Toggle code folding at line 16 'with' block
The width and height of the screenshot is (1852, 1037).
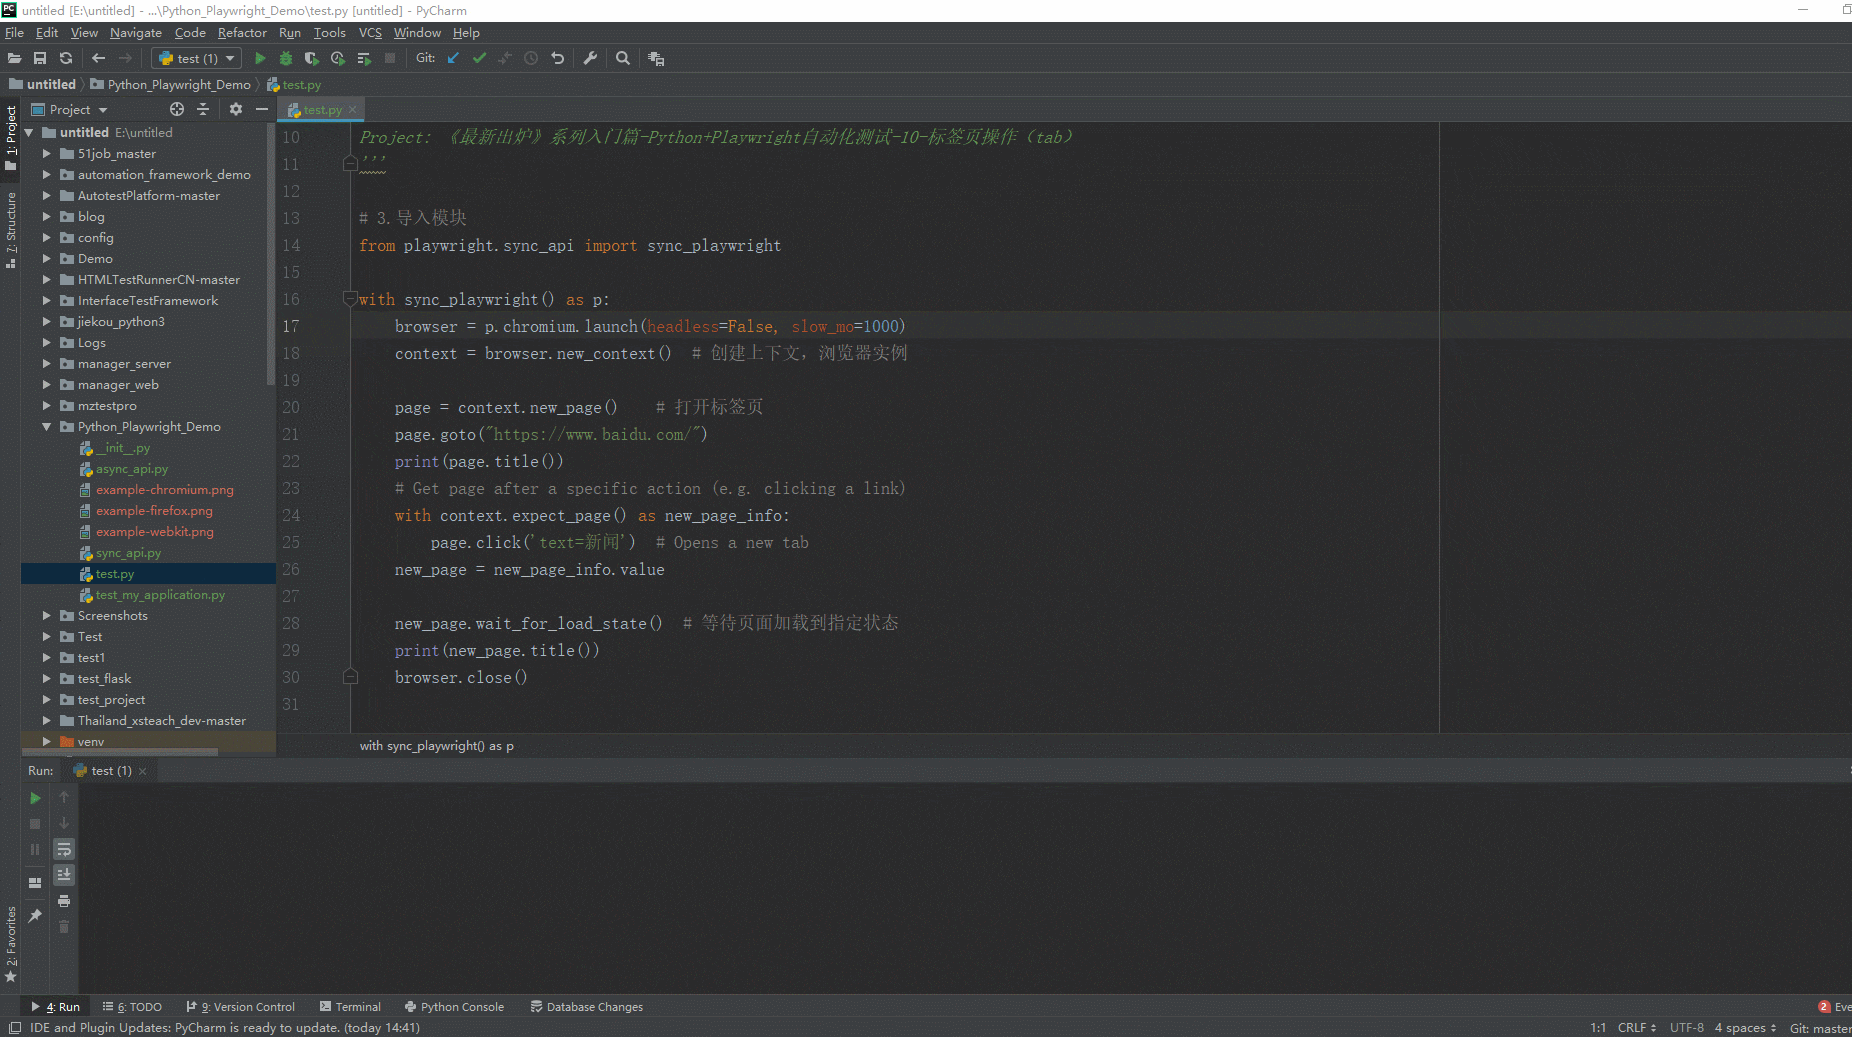350,298
